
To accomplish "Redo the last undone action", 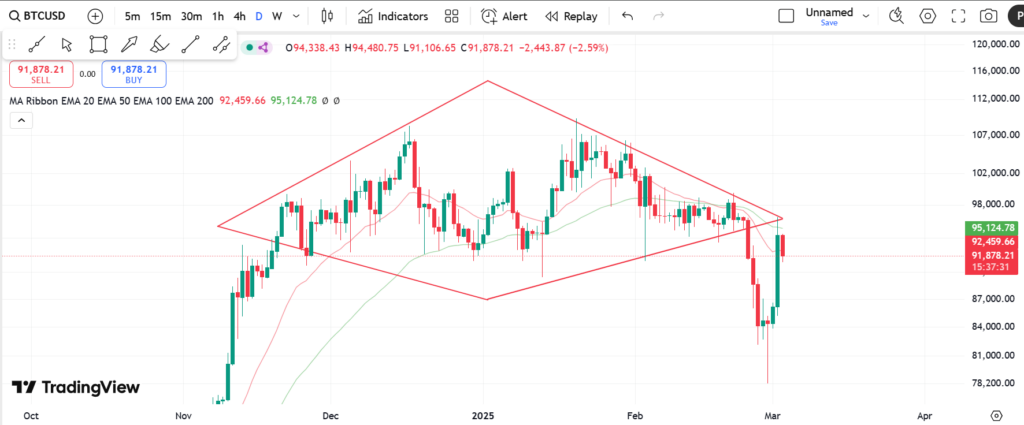I will pyautogui.click(x=660, y=16).
